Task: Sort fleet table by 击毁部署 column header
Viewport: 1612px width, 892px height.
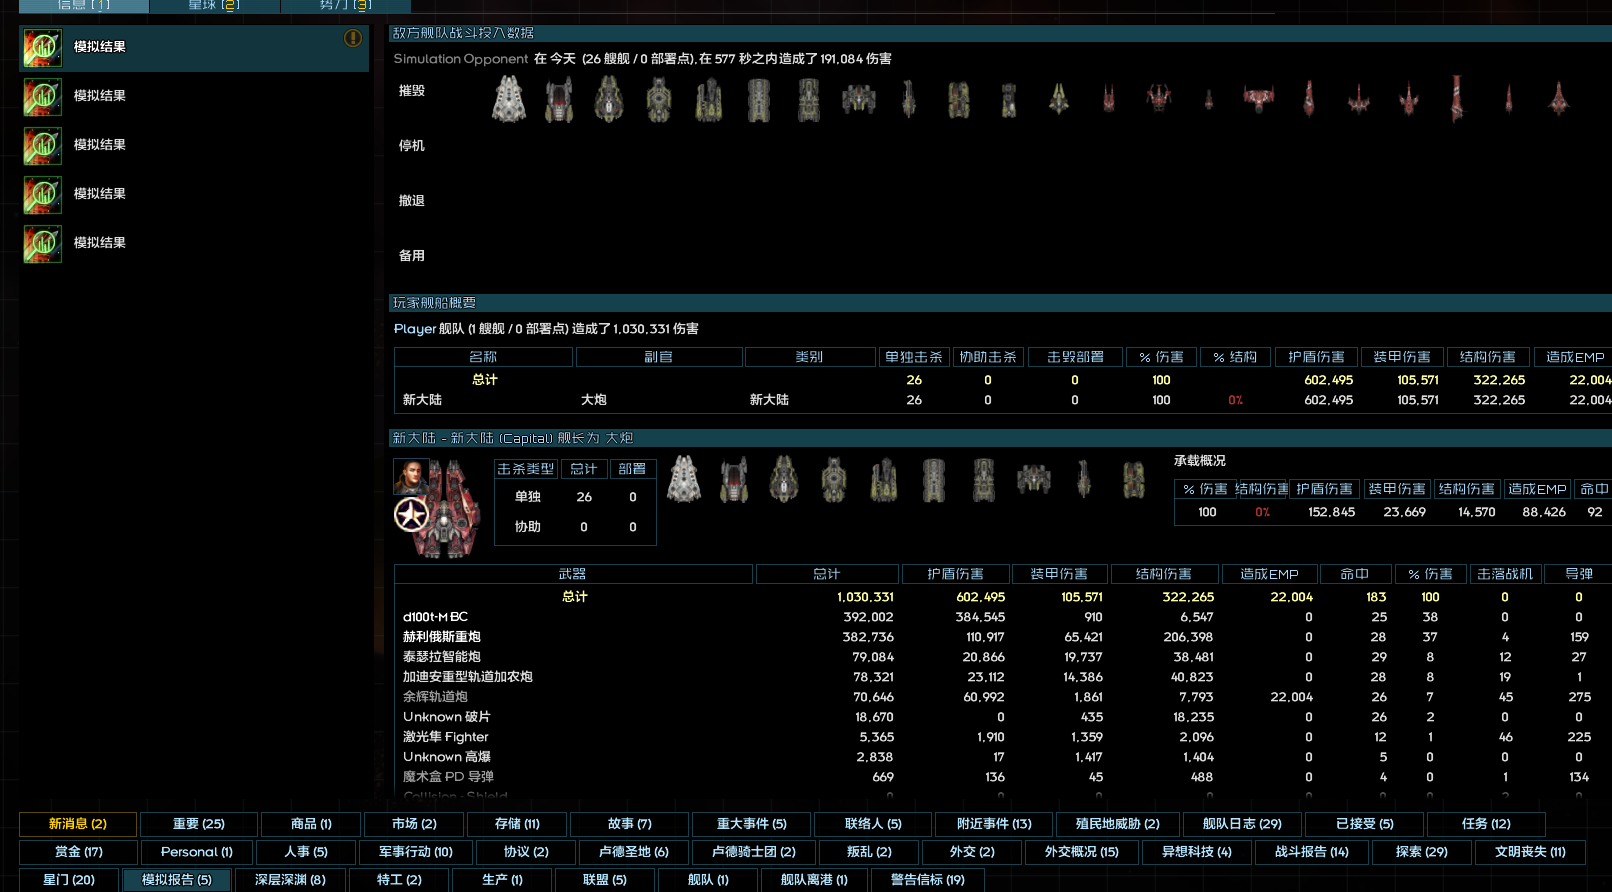Action: click(1075, 357)
